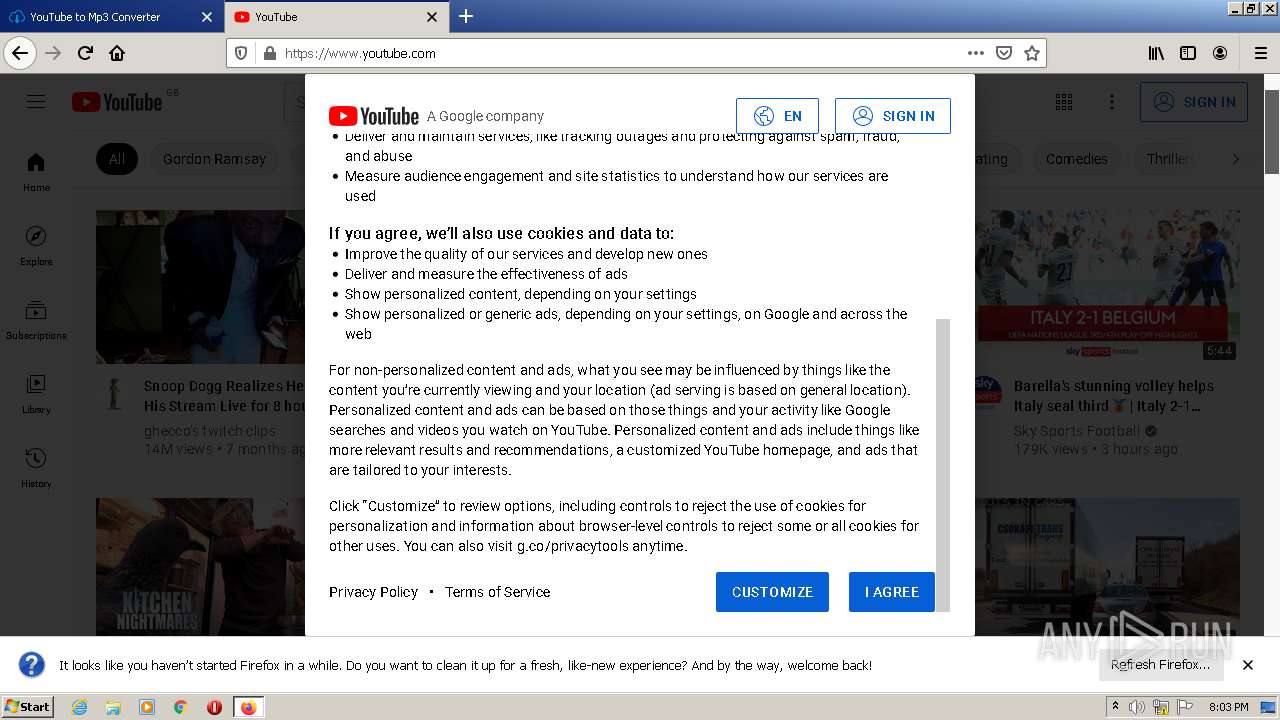Image resolution: width=1280 pixels, height=720 pixels.
Task: Open Firefox account icon
Action: pyautogui.click(x=1220, y=53)
